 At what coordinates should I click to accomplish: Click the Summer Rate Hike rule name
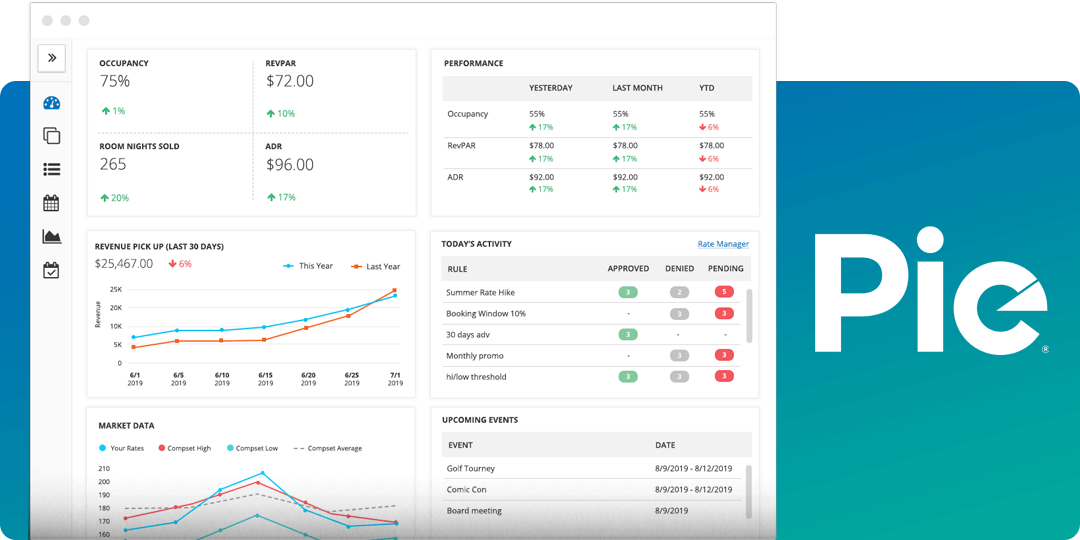point(481,292)
